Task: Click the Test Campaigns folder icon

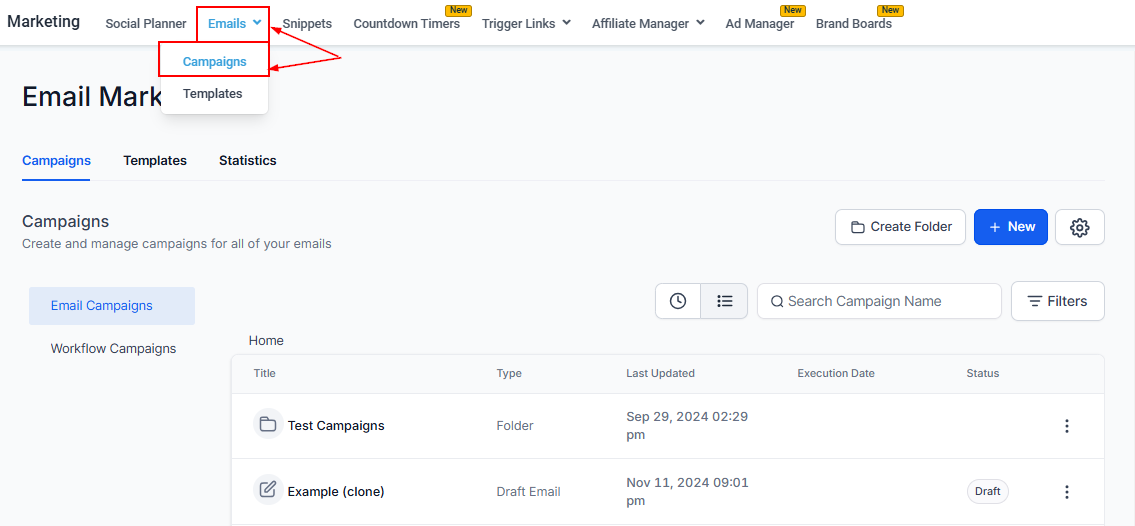Action: pyautogui.click(x=268, y=425)
